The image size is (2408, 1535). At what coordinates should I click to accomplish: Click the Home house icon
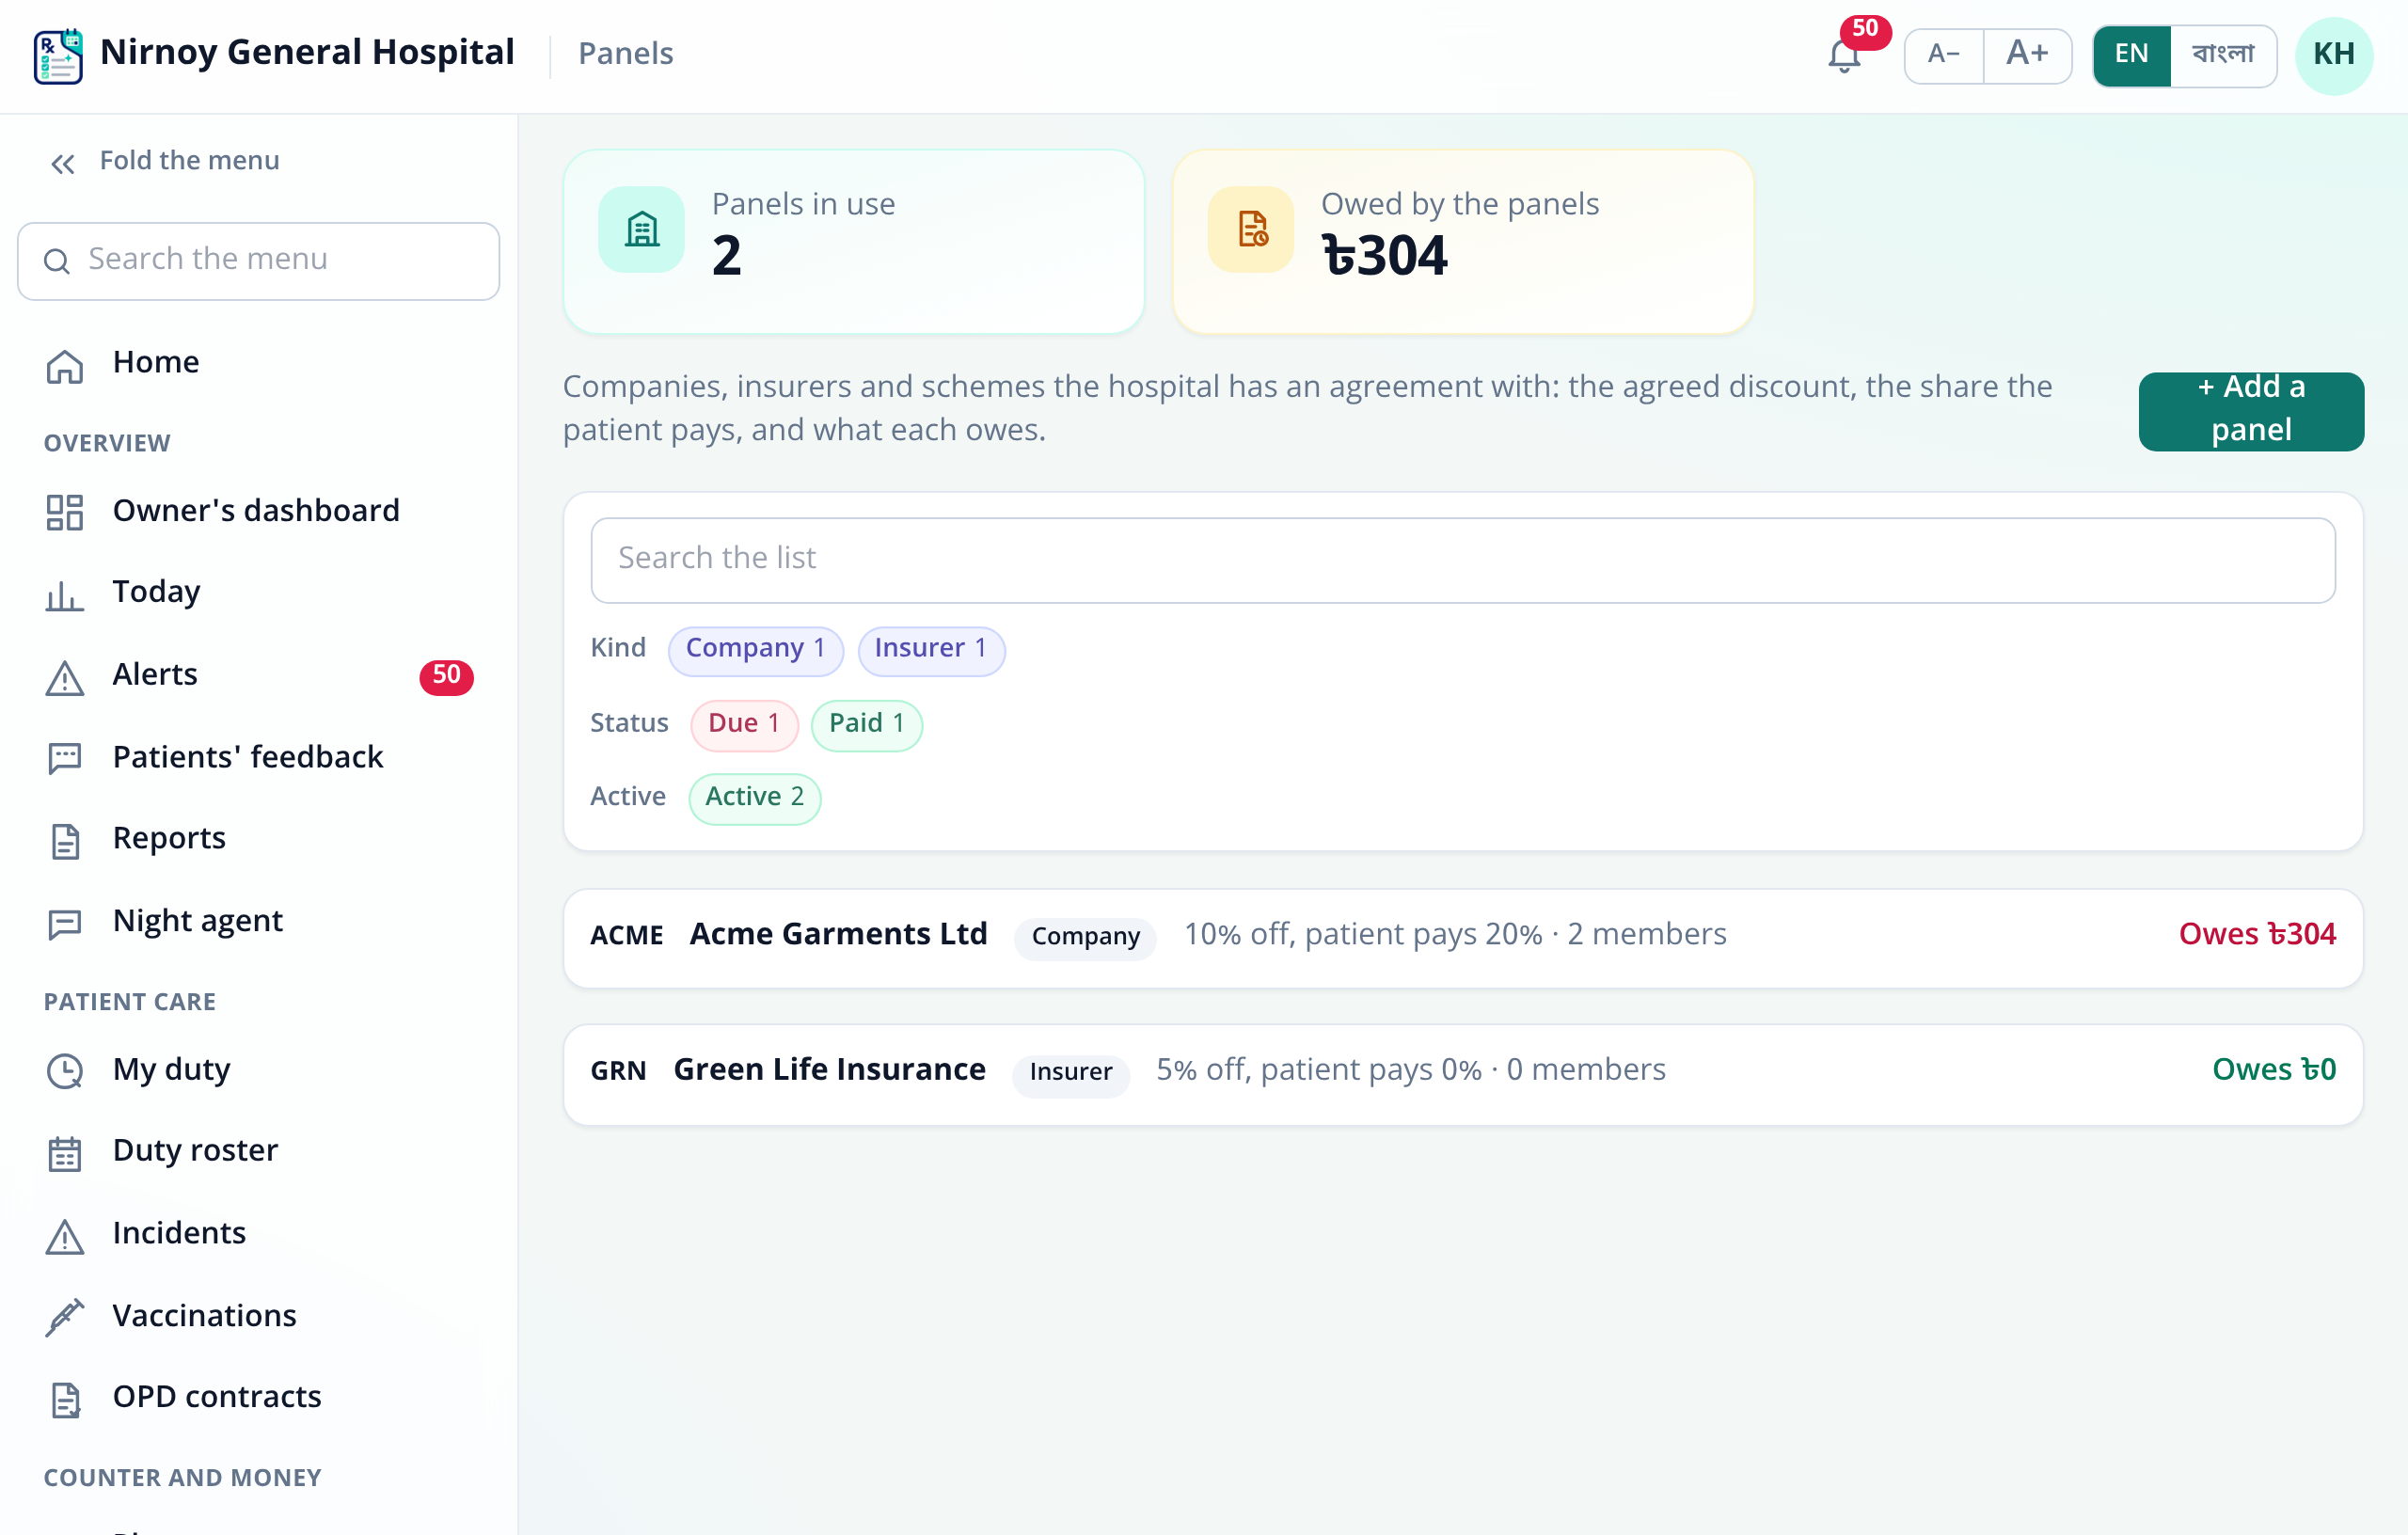click(65, 365)
